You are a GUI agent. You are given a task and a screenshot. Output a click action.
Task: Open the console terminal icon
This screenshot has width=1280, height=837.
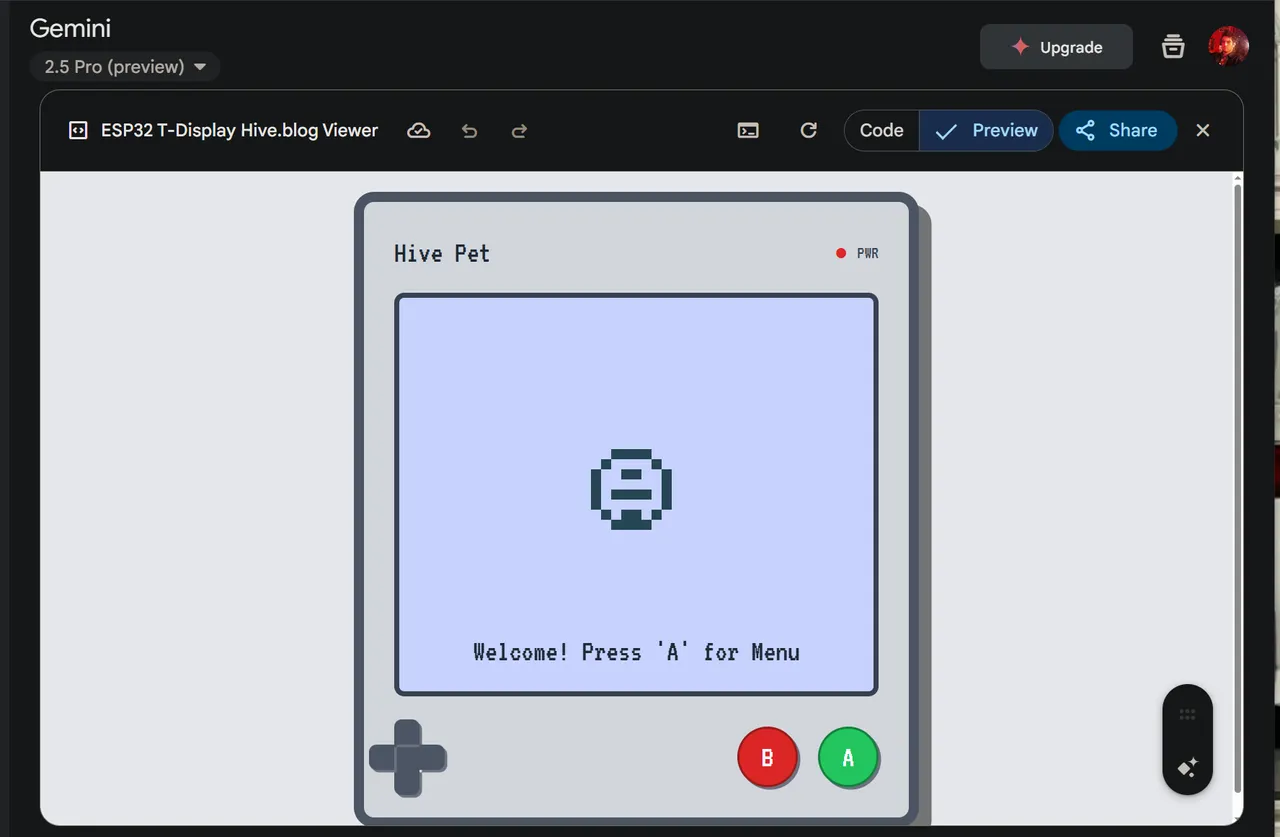coord(748,131)
